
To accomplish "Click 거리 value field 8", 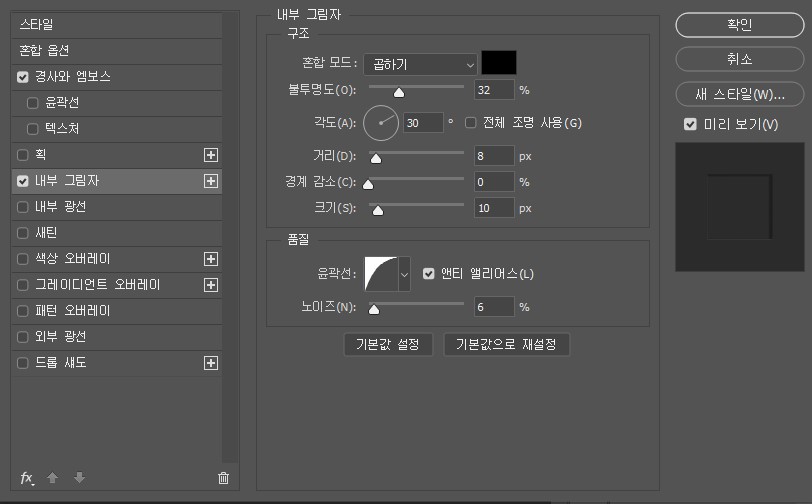I will point(495,156).
